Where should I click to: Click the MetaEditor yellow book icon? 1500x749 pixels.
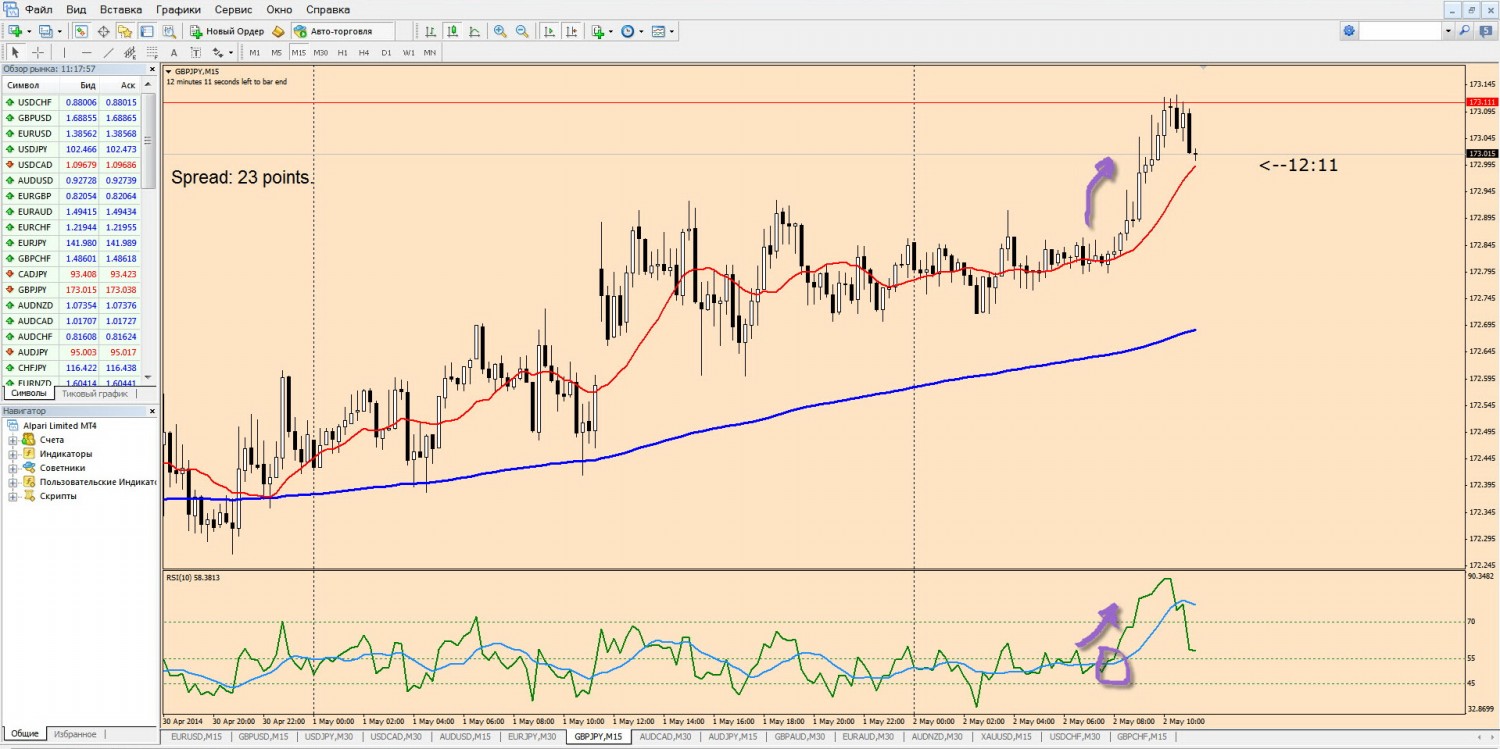278,31
